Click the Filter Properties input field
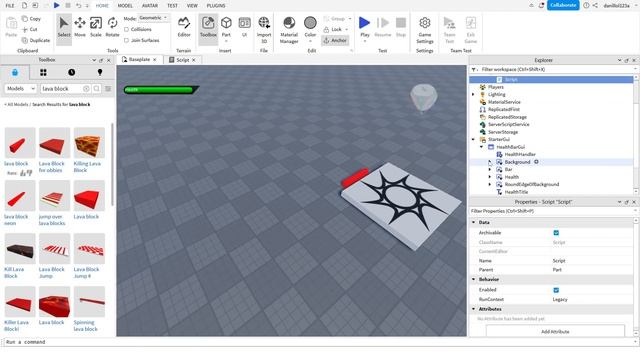This screenshot has height=360, width=640. [551, 211]
